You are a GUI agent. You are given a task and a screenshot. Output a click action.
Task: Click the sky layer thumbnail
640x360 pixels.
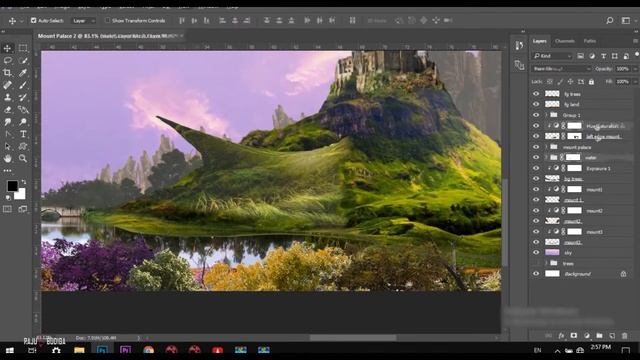coord(552,253)
